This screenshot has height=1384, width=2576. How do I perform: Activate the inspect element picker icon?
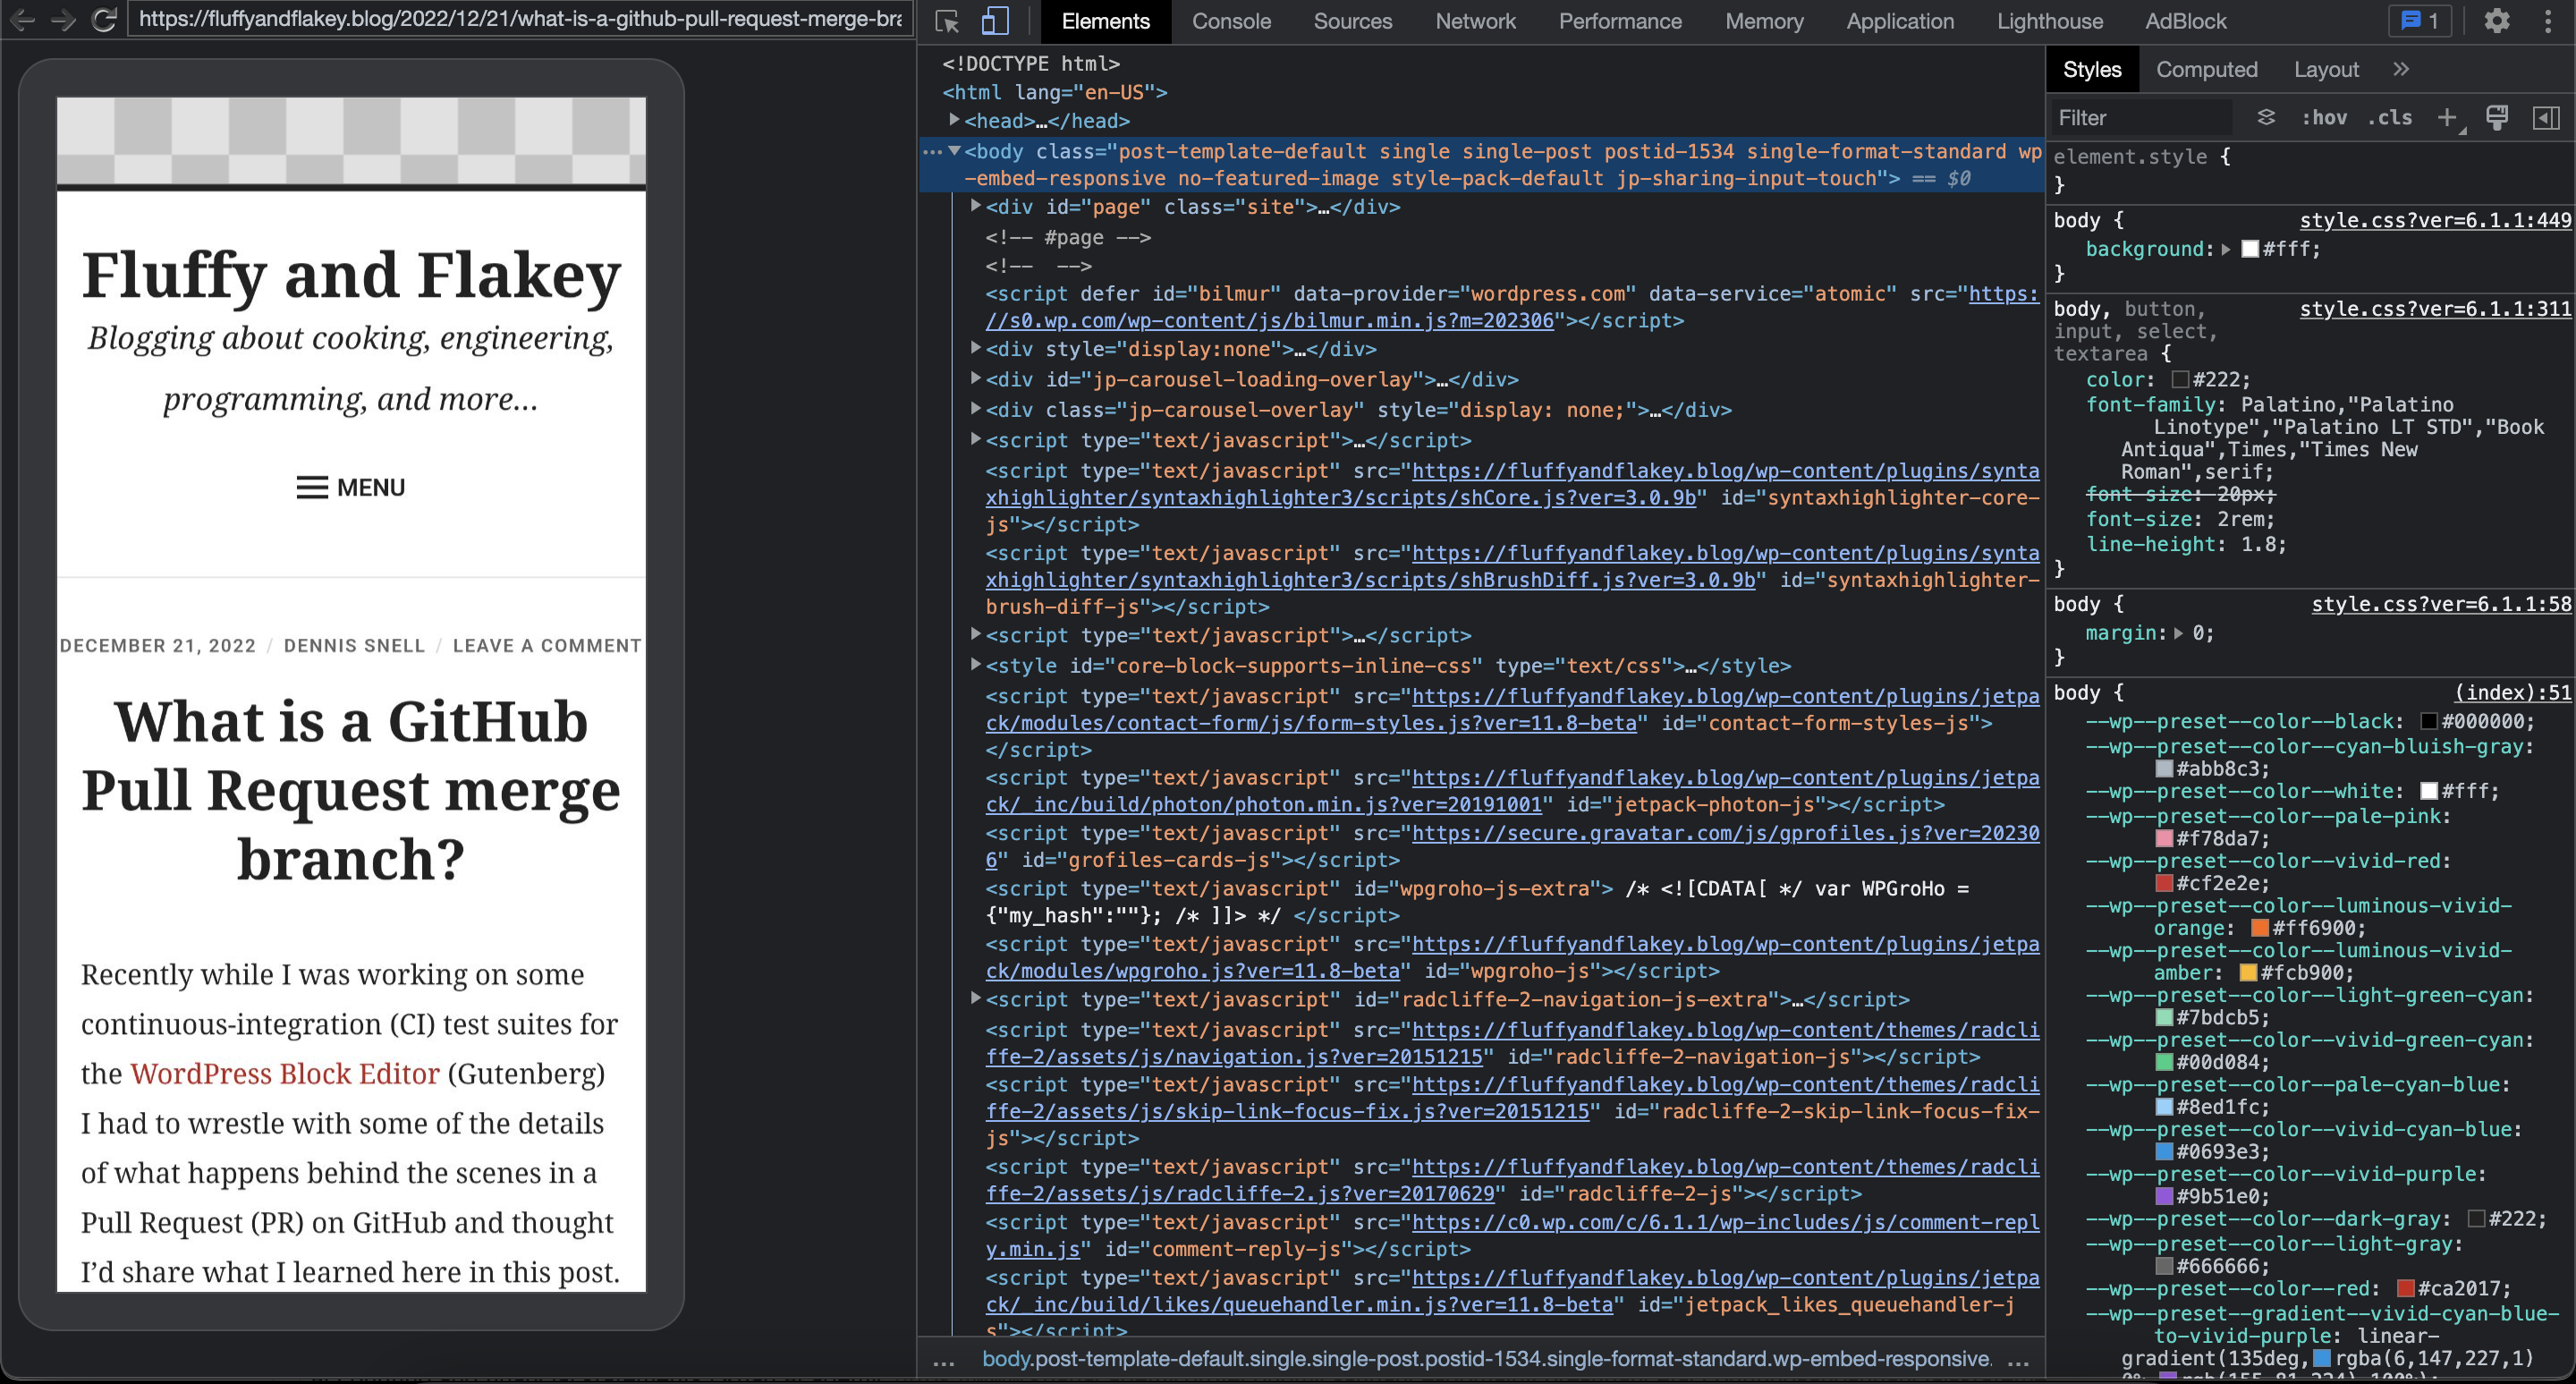click(947, 21)
